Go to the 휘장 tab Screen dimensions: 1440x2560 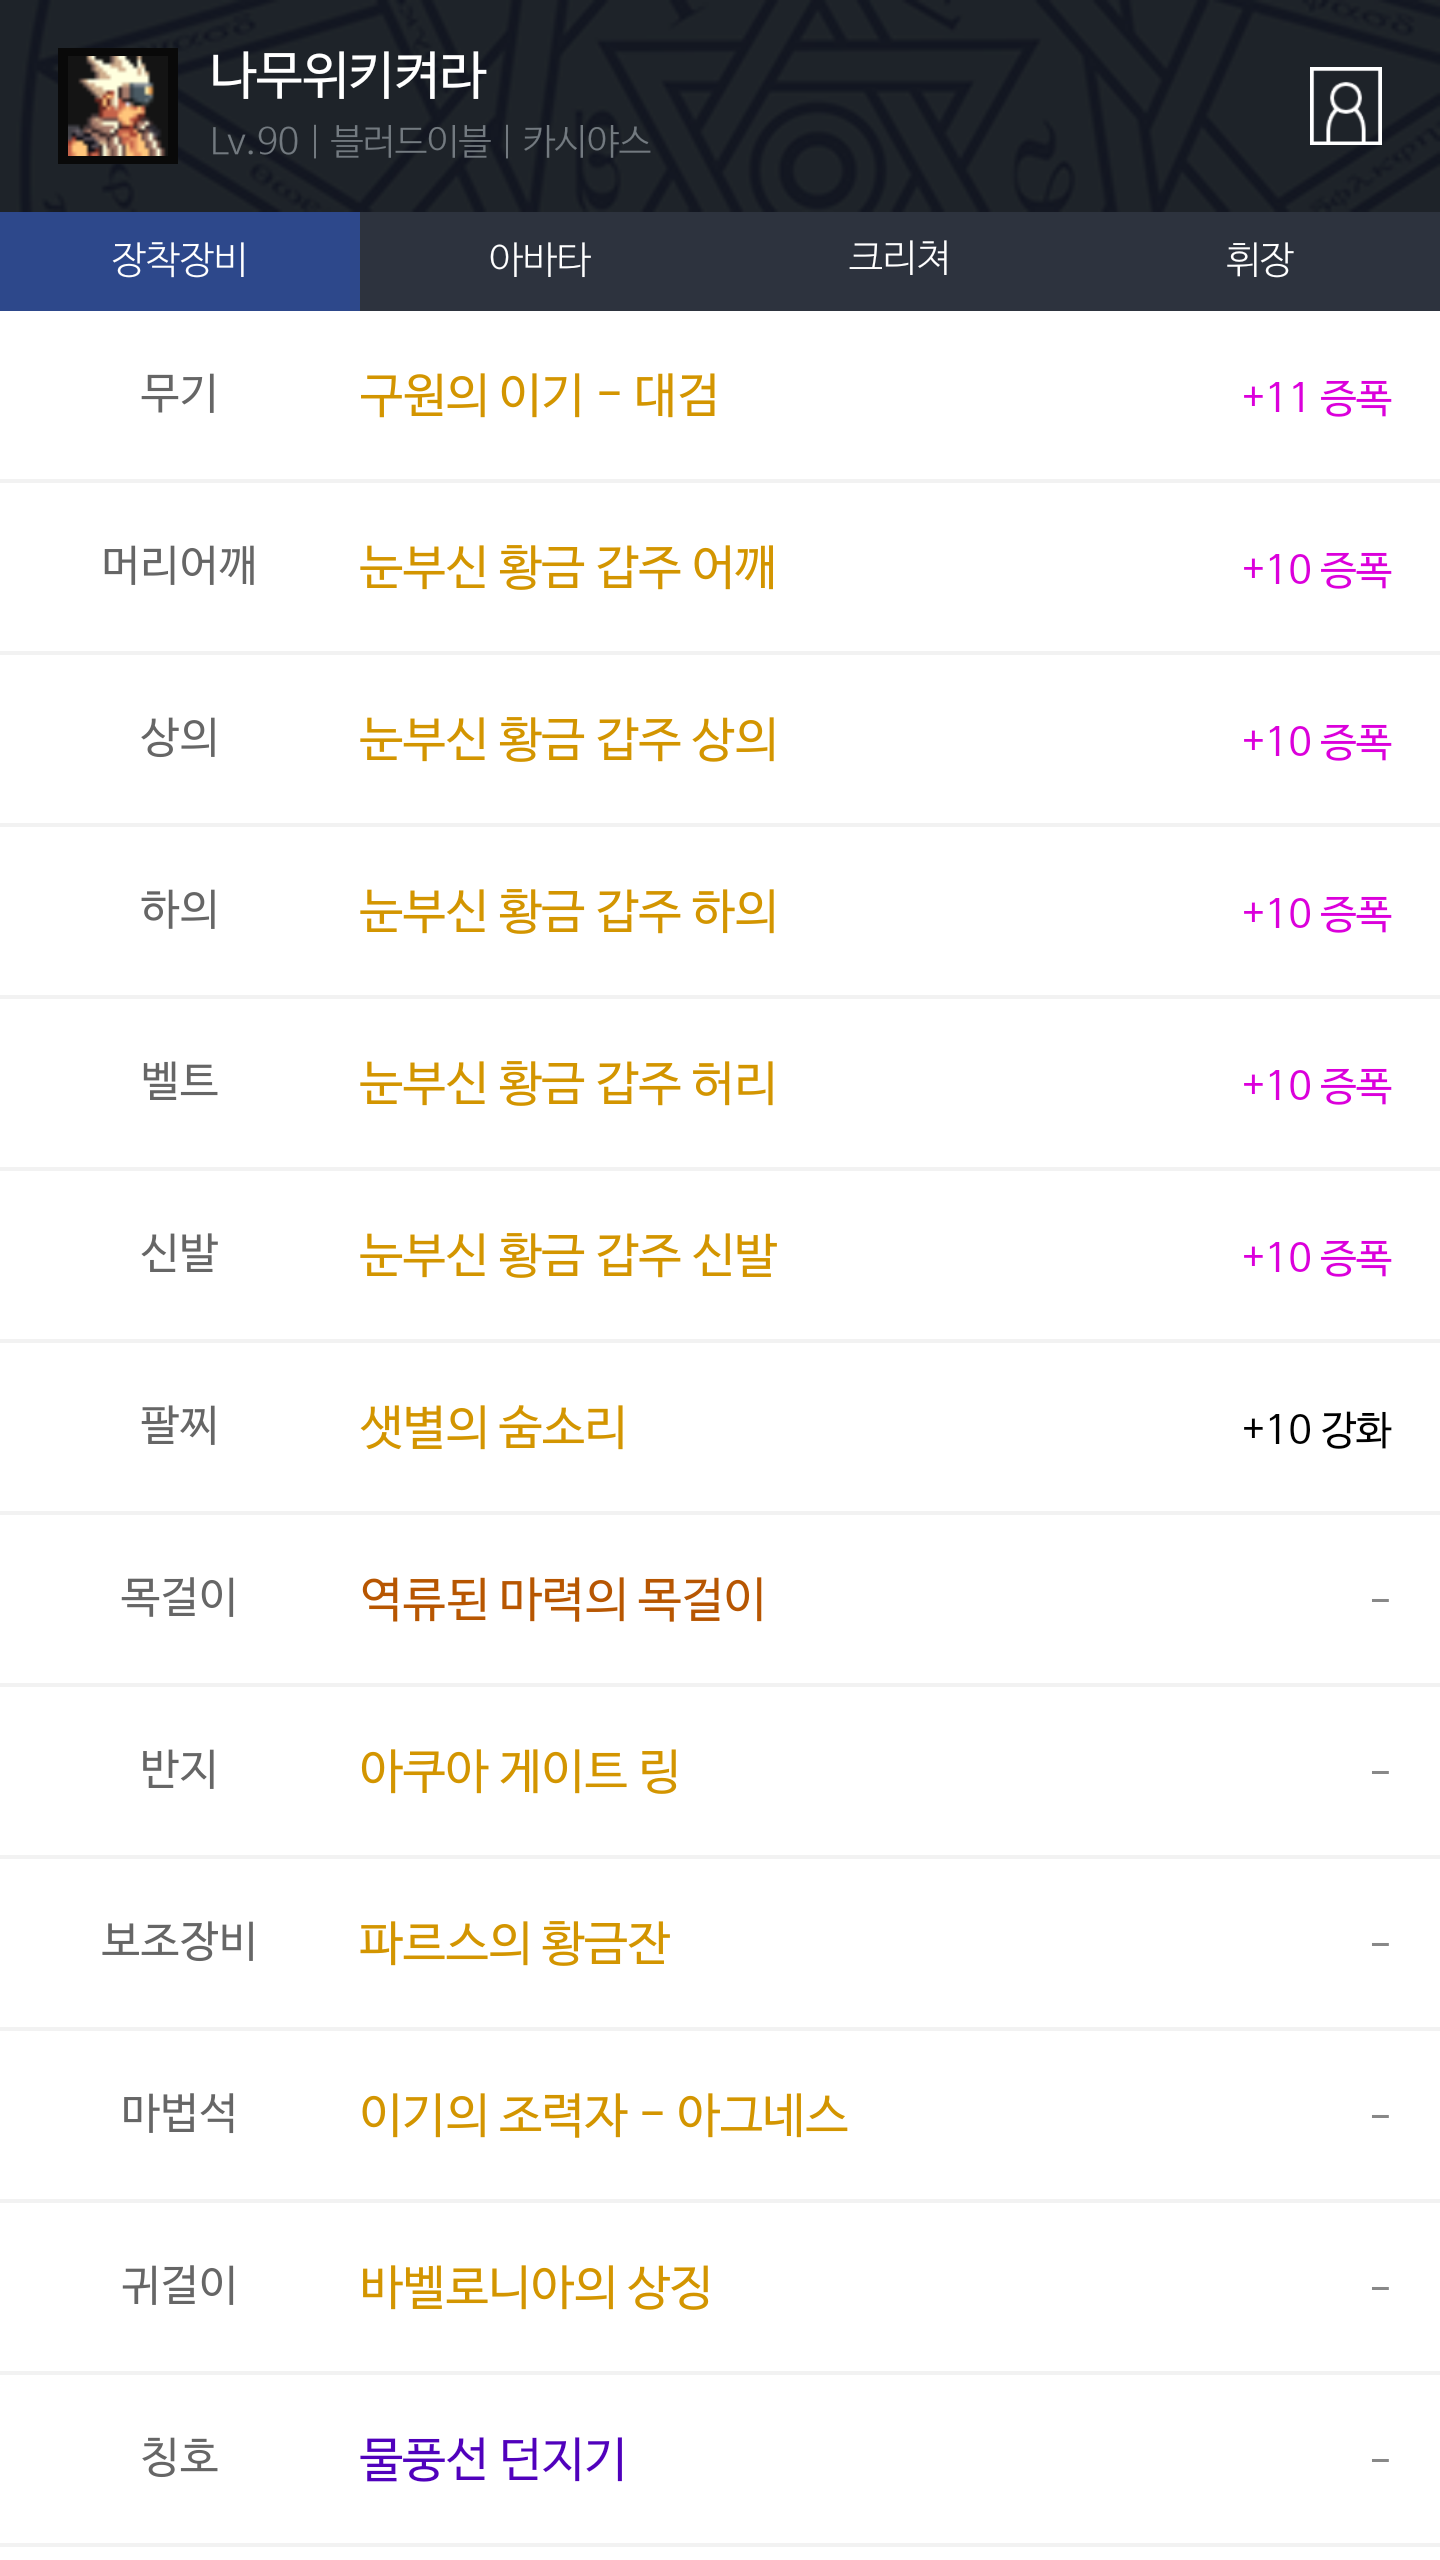pyautogui.click(x=1259, y=260)
